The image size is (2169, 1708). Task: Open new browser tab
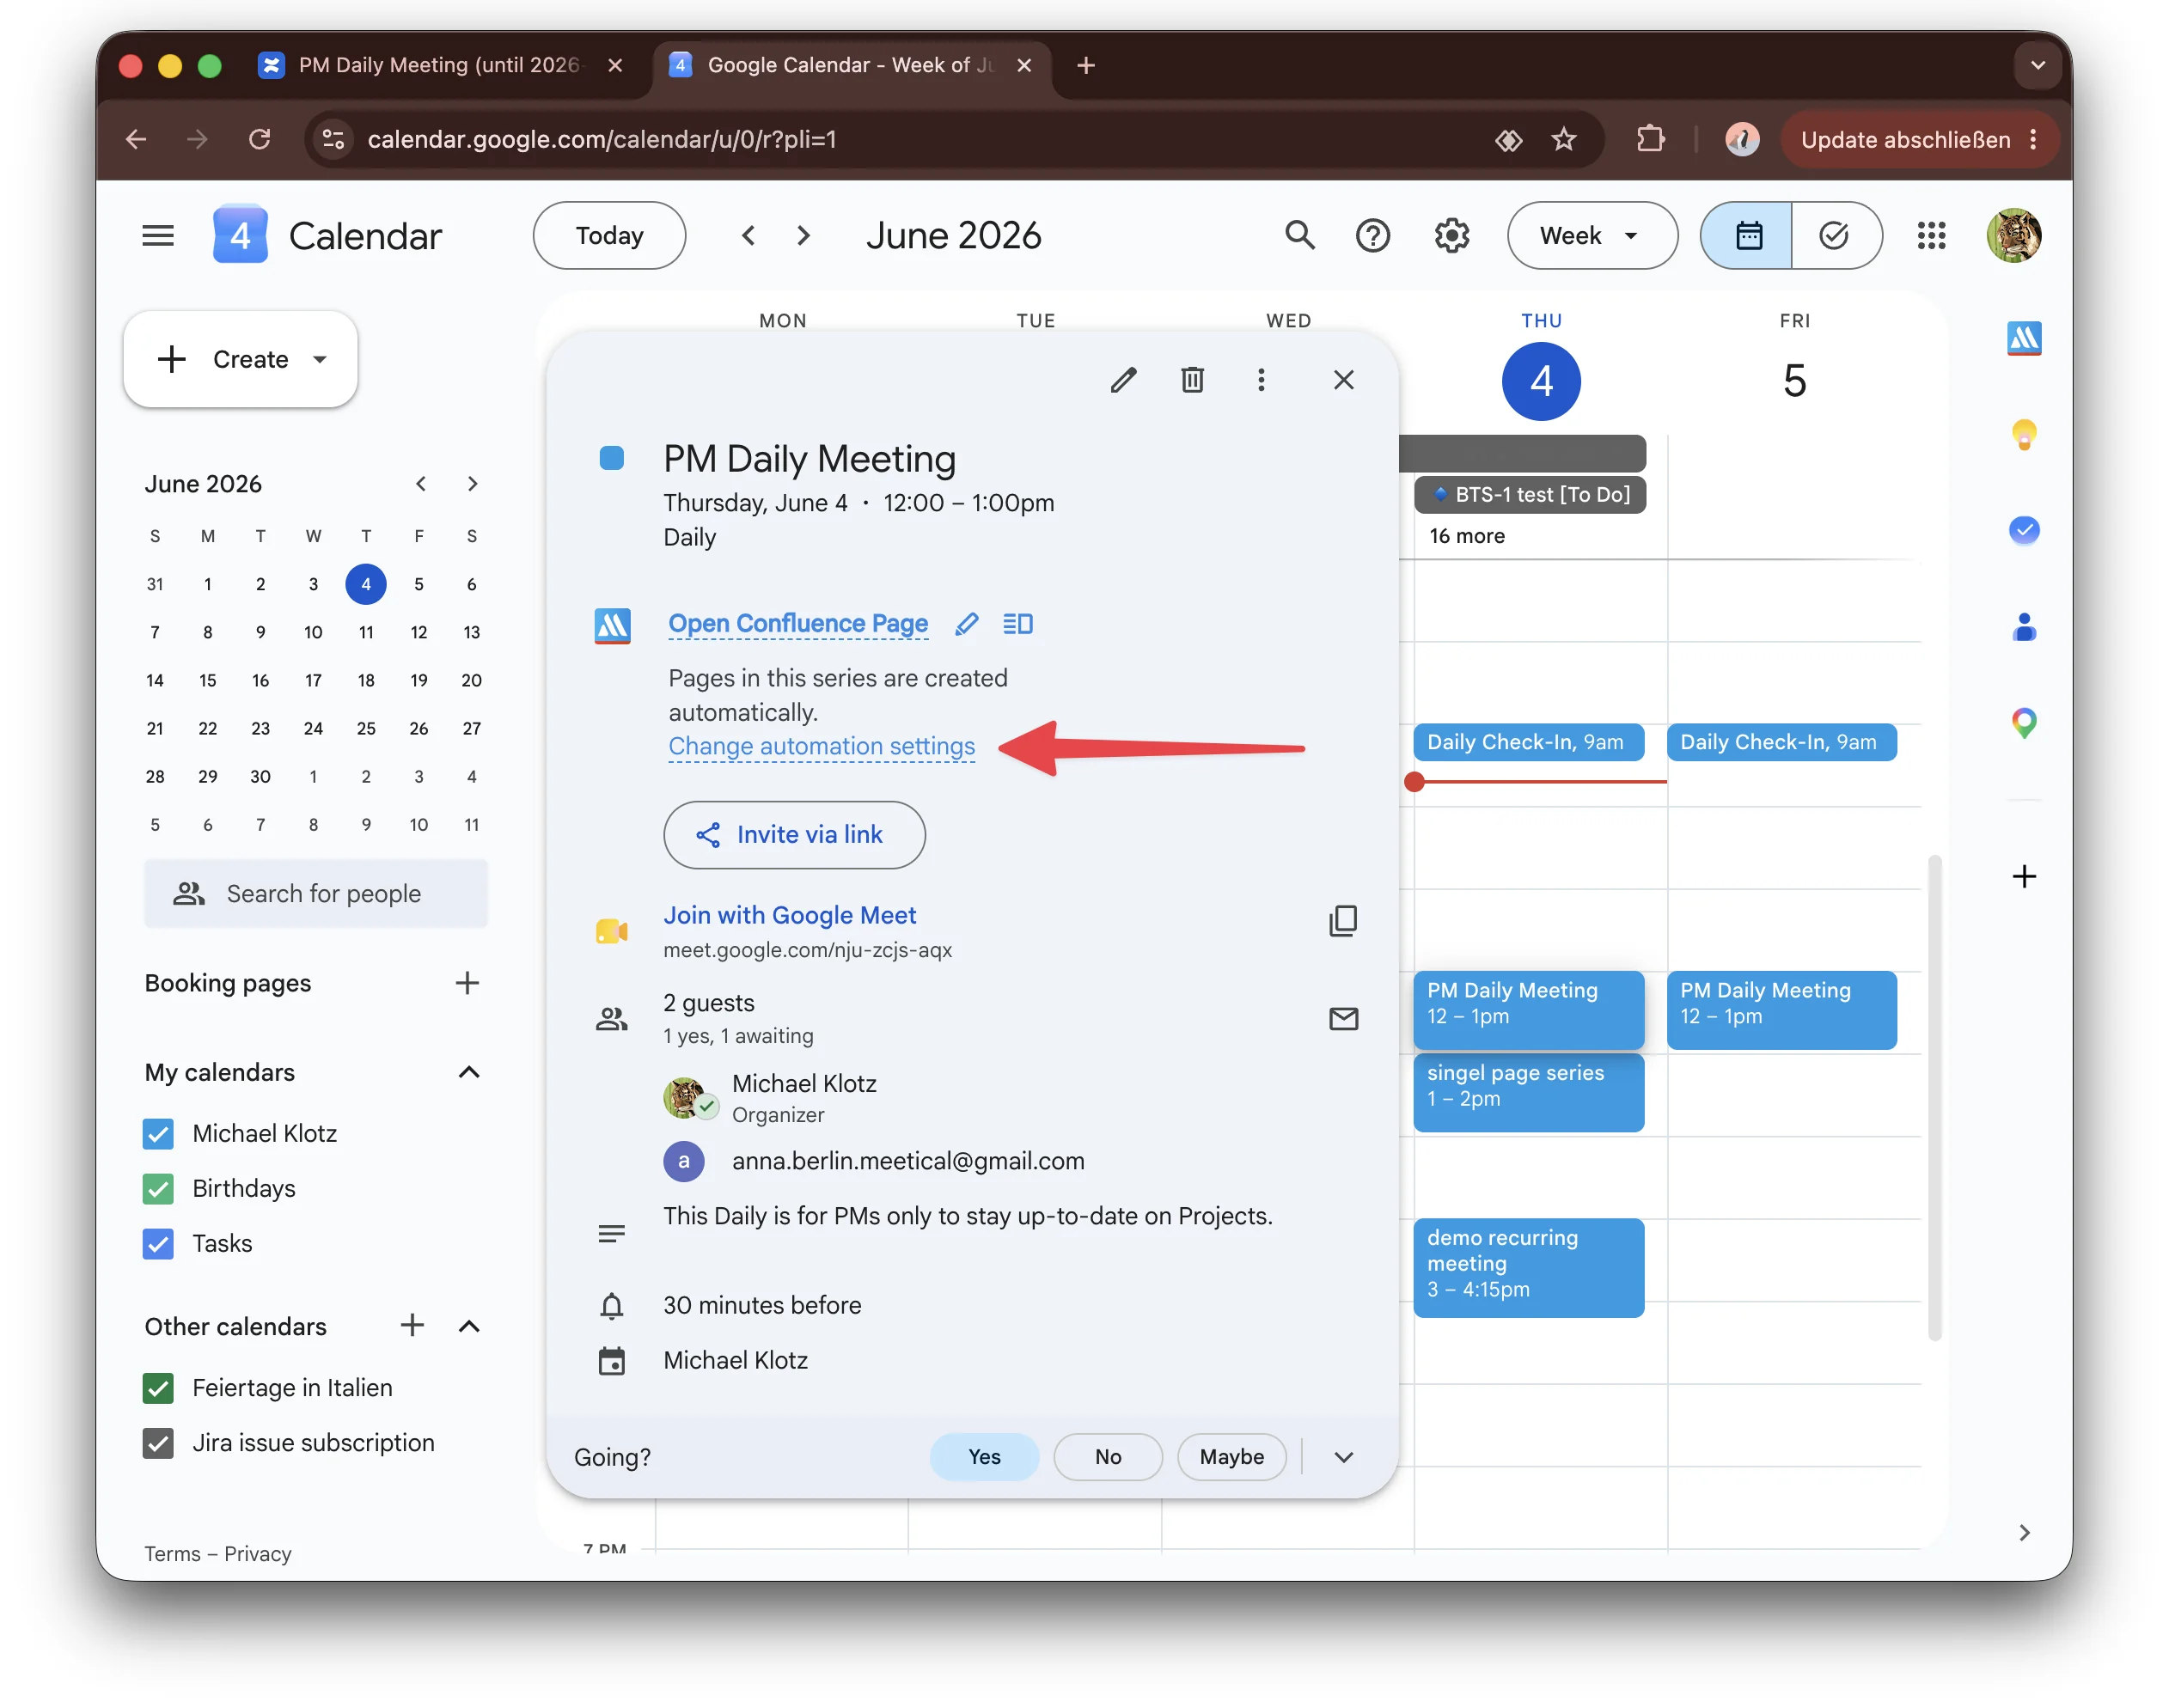pos(1086,65)
